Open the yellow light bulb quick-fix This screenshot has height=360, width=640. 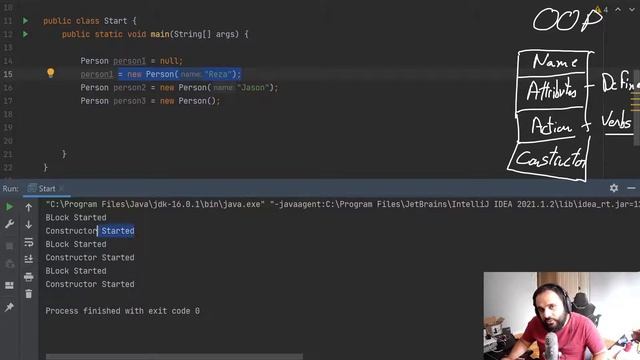point(50,73)
